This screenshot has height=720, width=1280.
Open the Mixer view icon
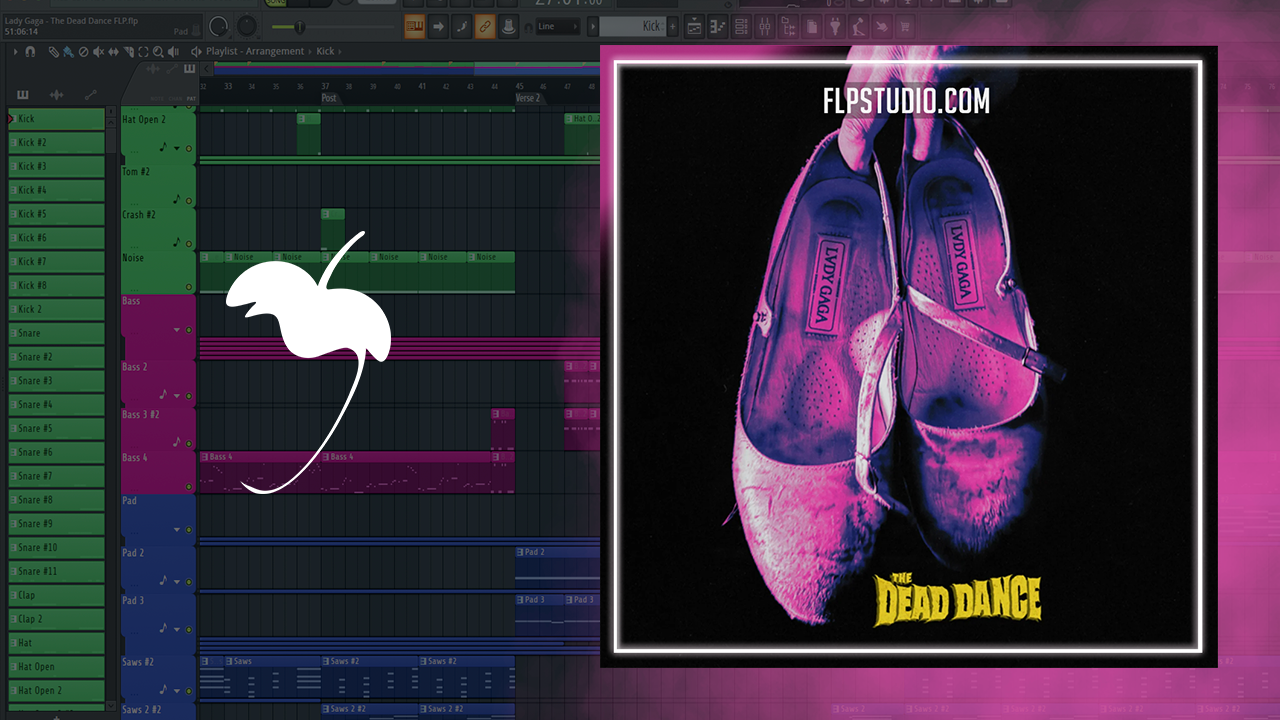point(765,26)
